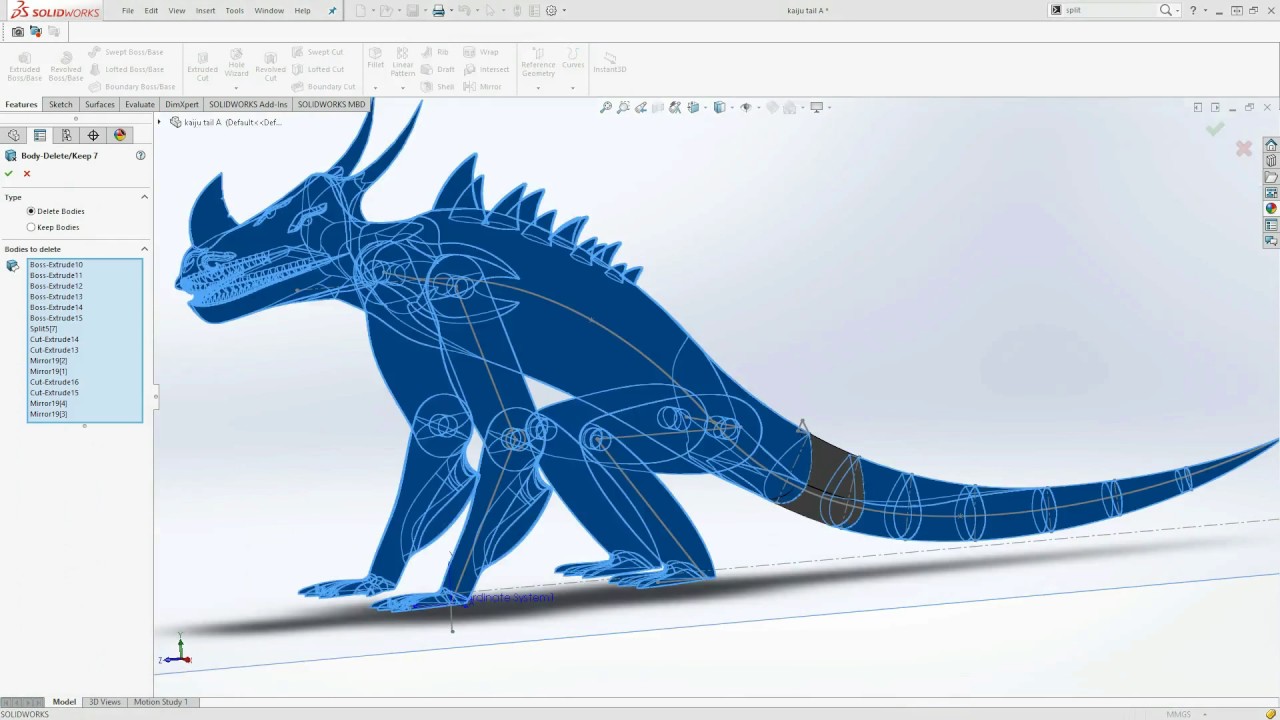Confirm with large green check in viewport corner
The height and width of the screenshot is (720, 1280).
pyautogui.click(x=1215, y=129)
